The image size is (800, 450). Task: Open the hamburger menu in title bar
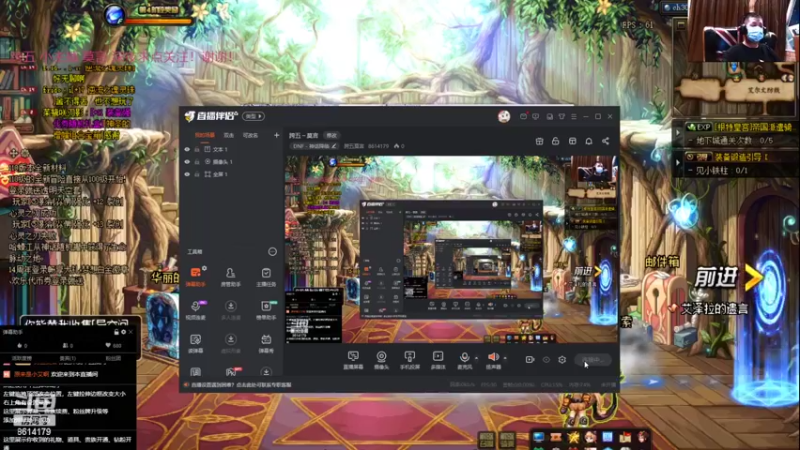(x=574, y=116)
